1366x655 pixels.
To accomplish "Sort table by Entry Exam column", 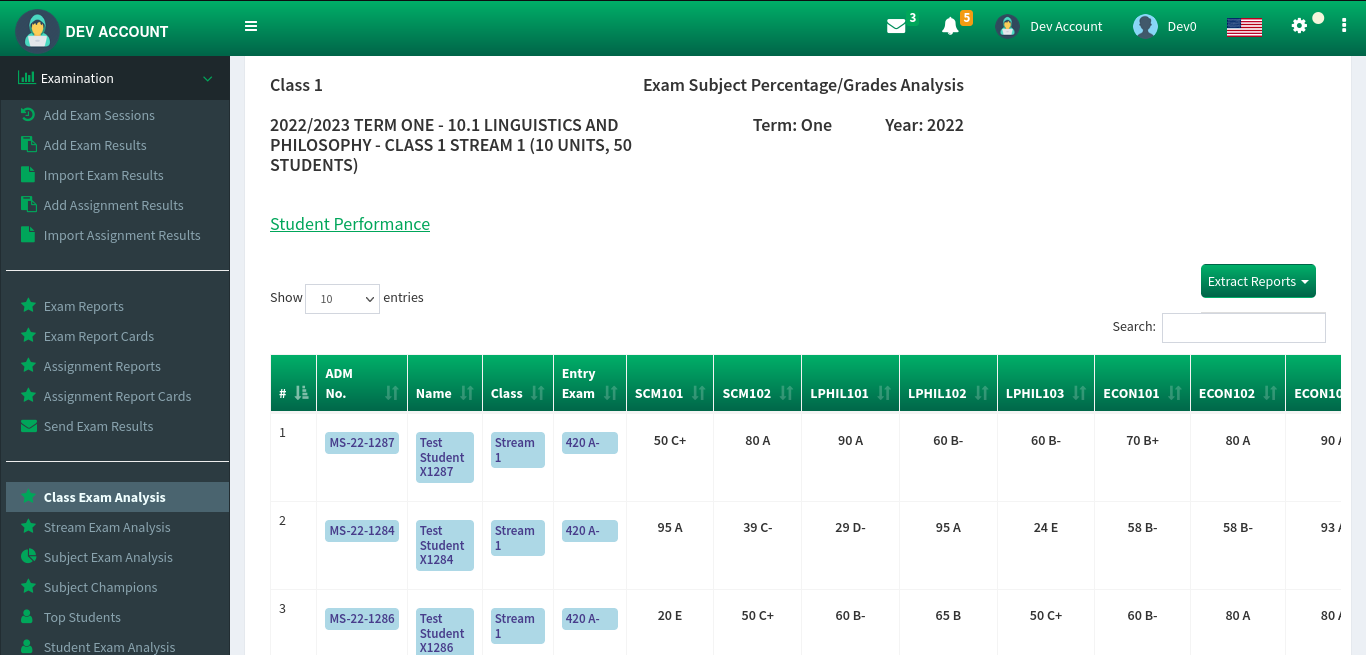I will point(590,383).
